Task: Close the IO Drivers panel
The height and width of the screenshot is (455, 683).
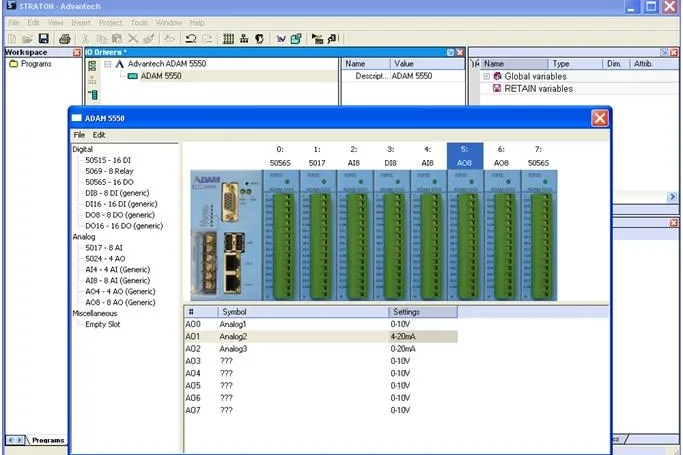Action: (x=460, y=52)
